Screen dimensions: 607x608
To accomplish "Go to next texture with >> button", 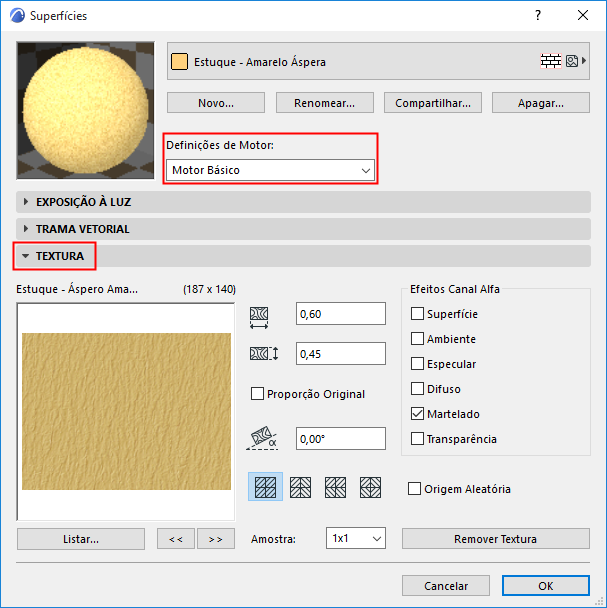I will [216, 539].
